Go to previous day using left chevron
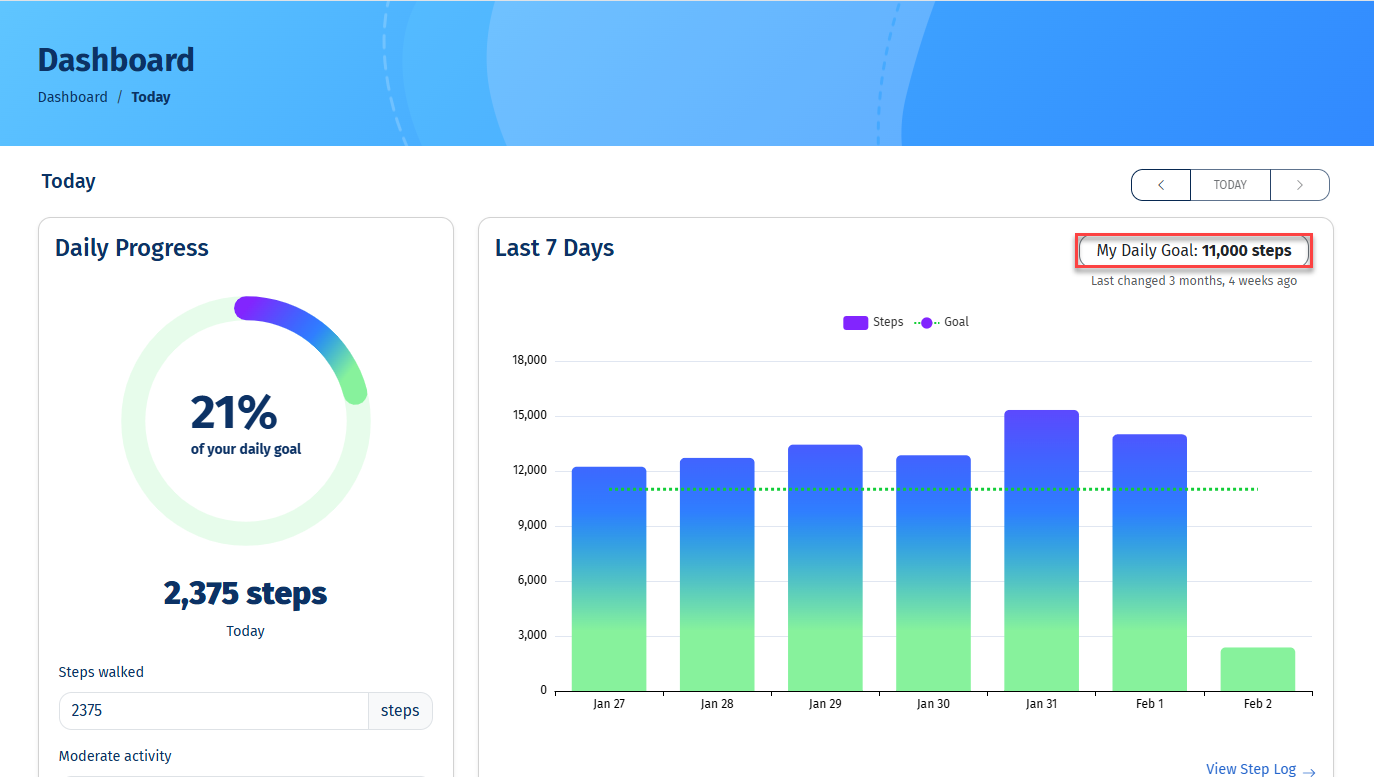 [1161, 185]
